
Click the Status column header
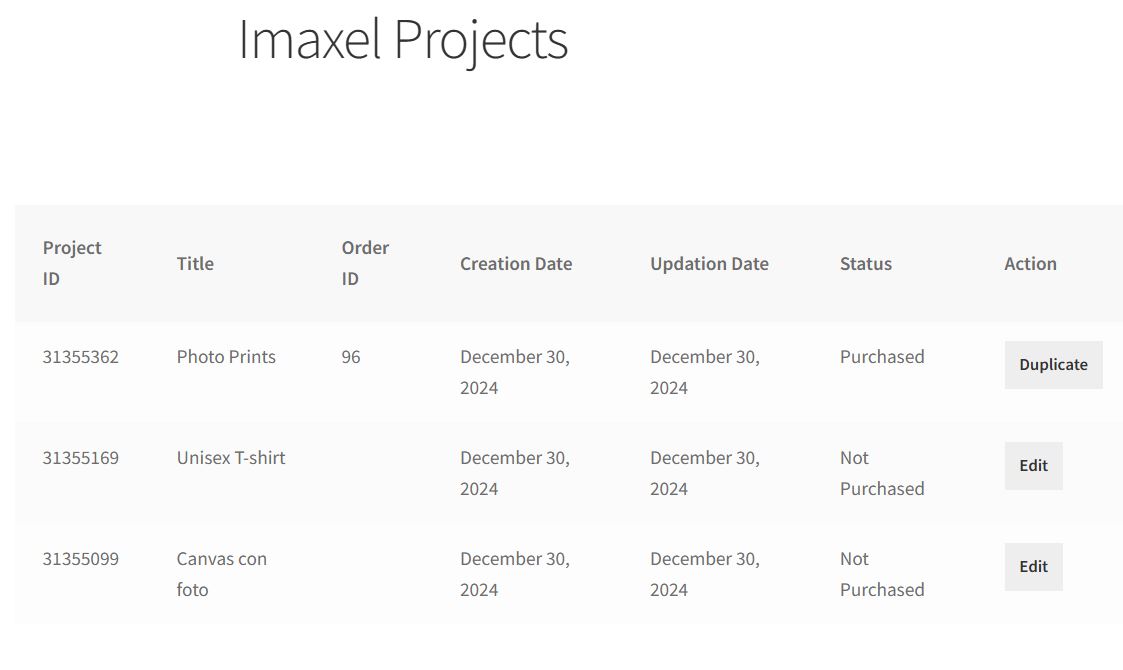[x=866, y=264]
